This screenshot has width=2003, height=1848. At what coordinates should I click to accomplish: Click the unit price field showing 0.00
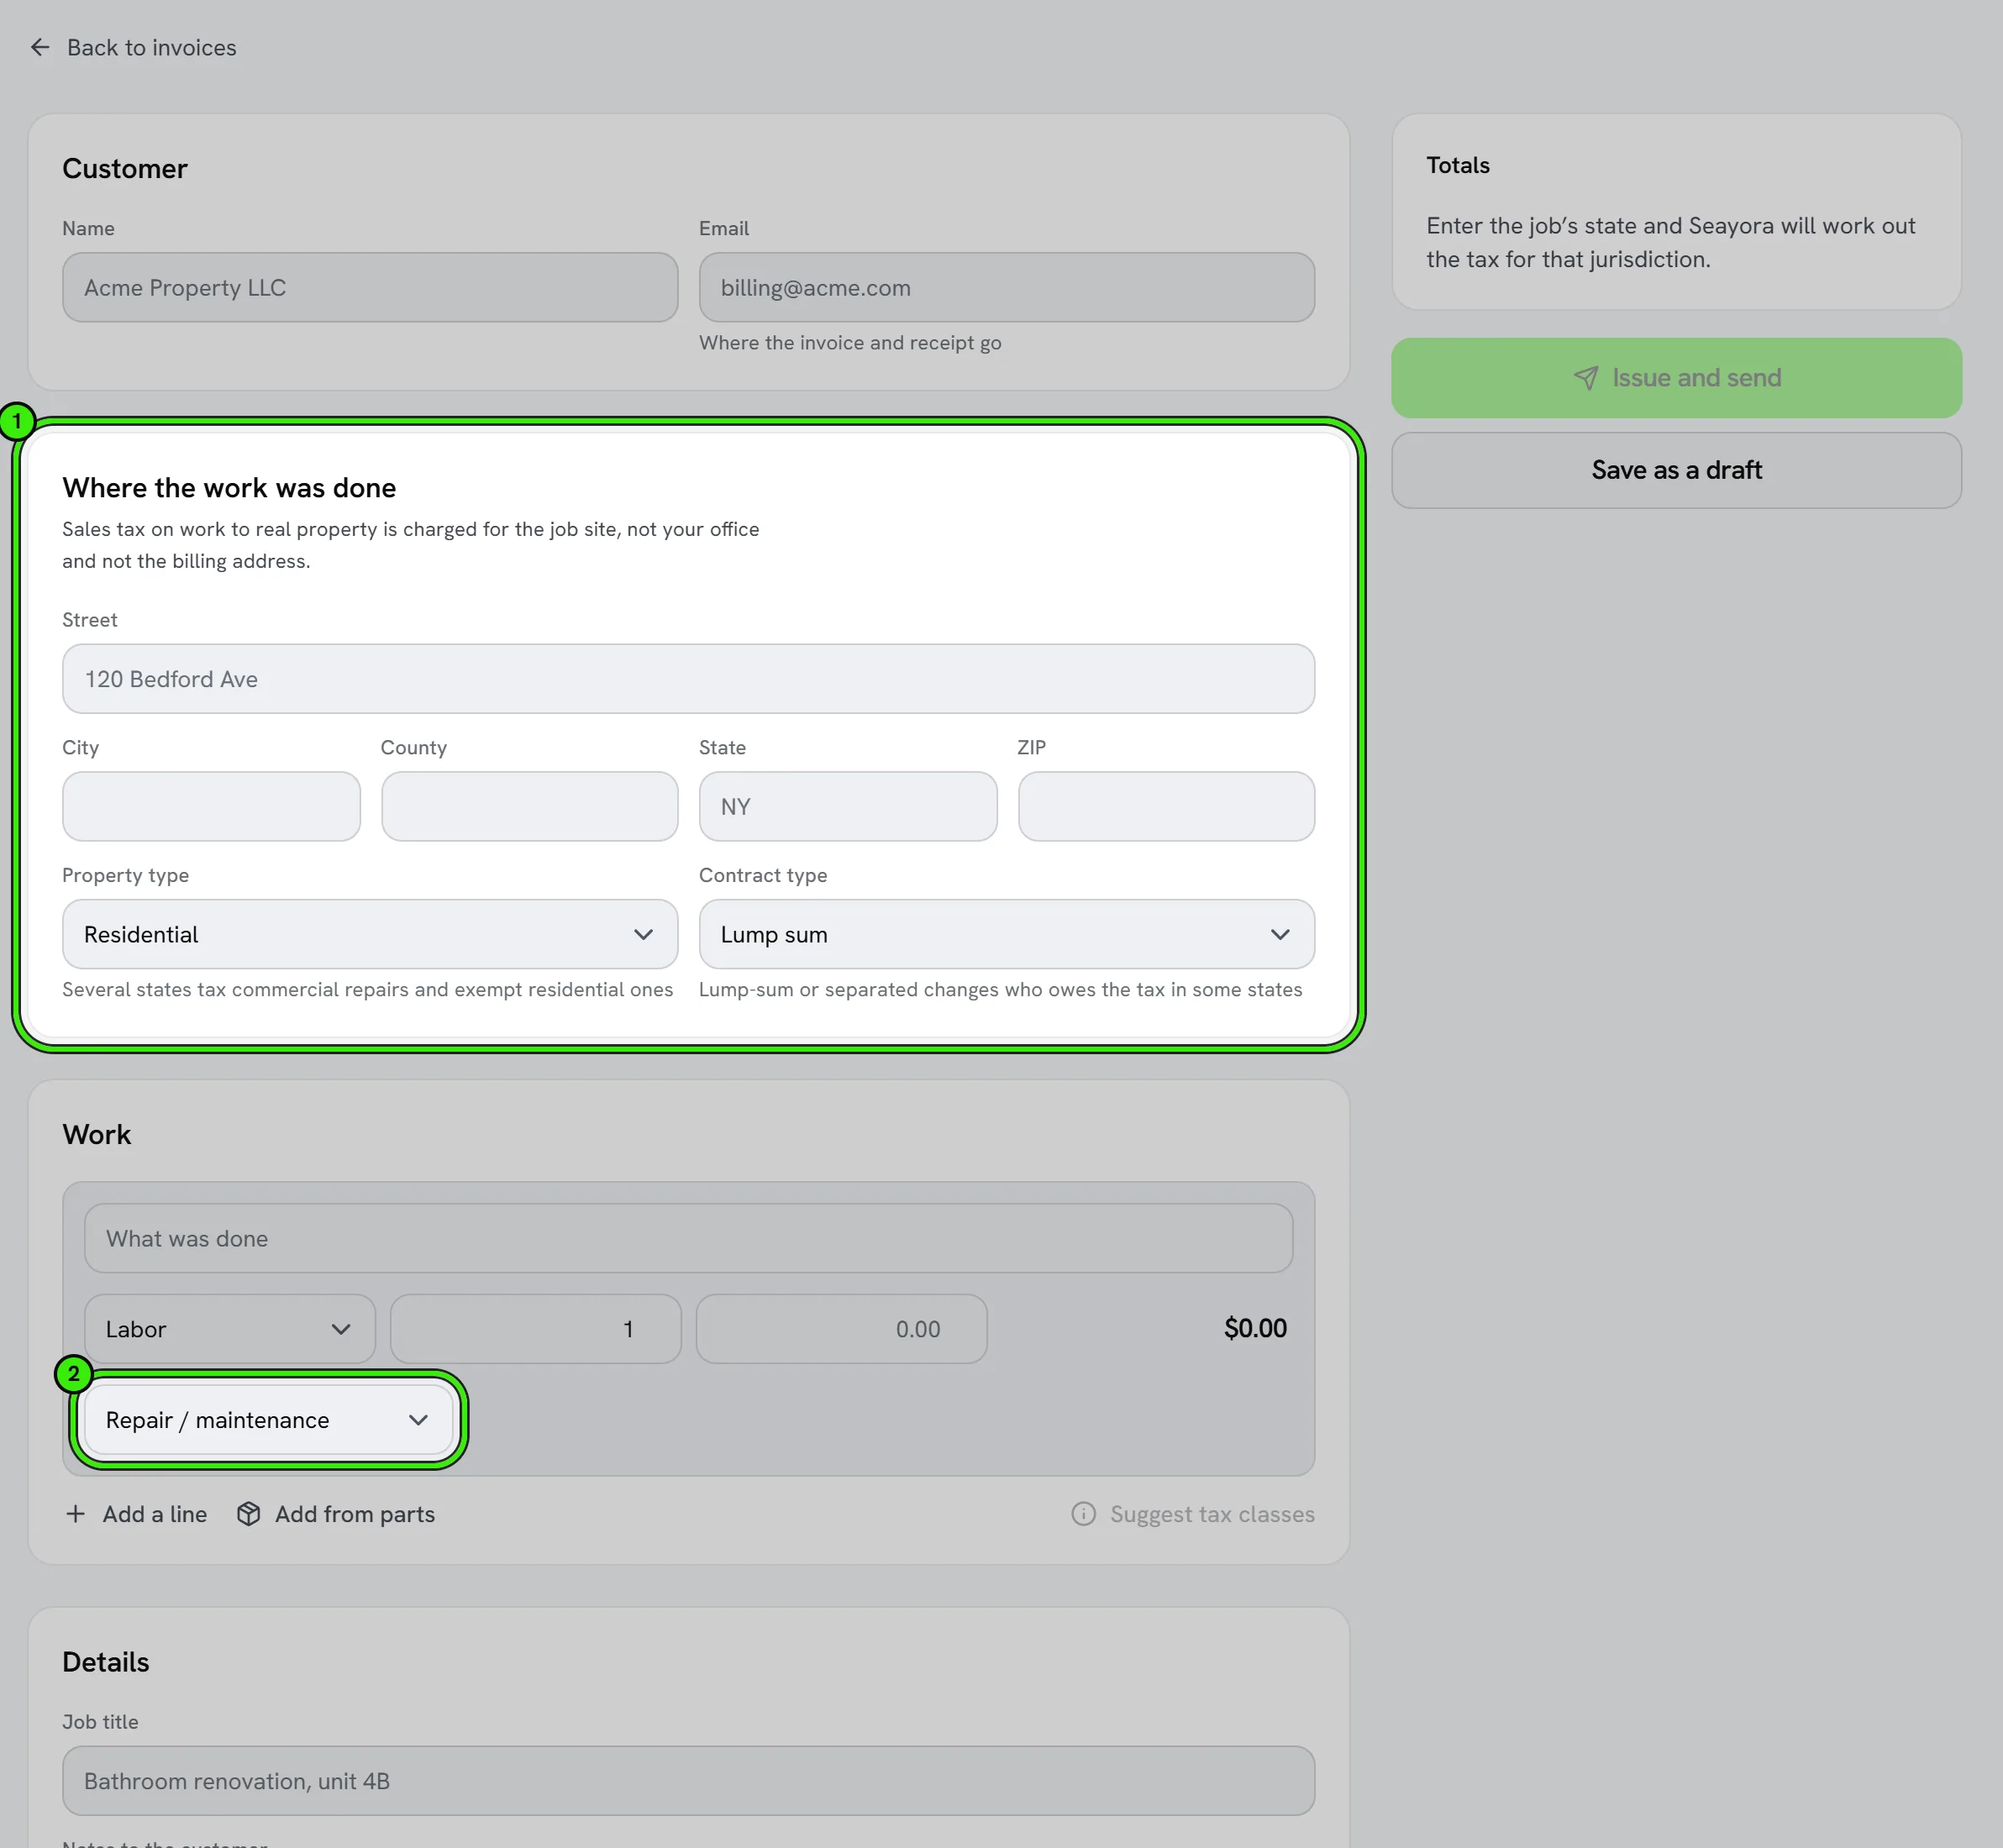841,1328
